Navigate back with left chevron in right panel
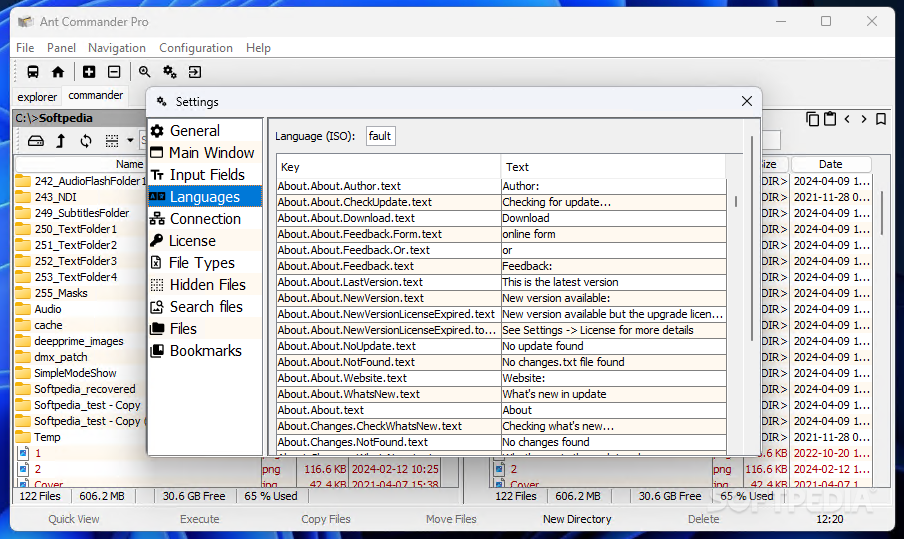The width and height of the screenshot is (904, 539). (x=847, y=119)
